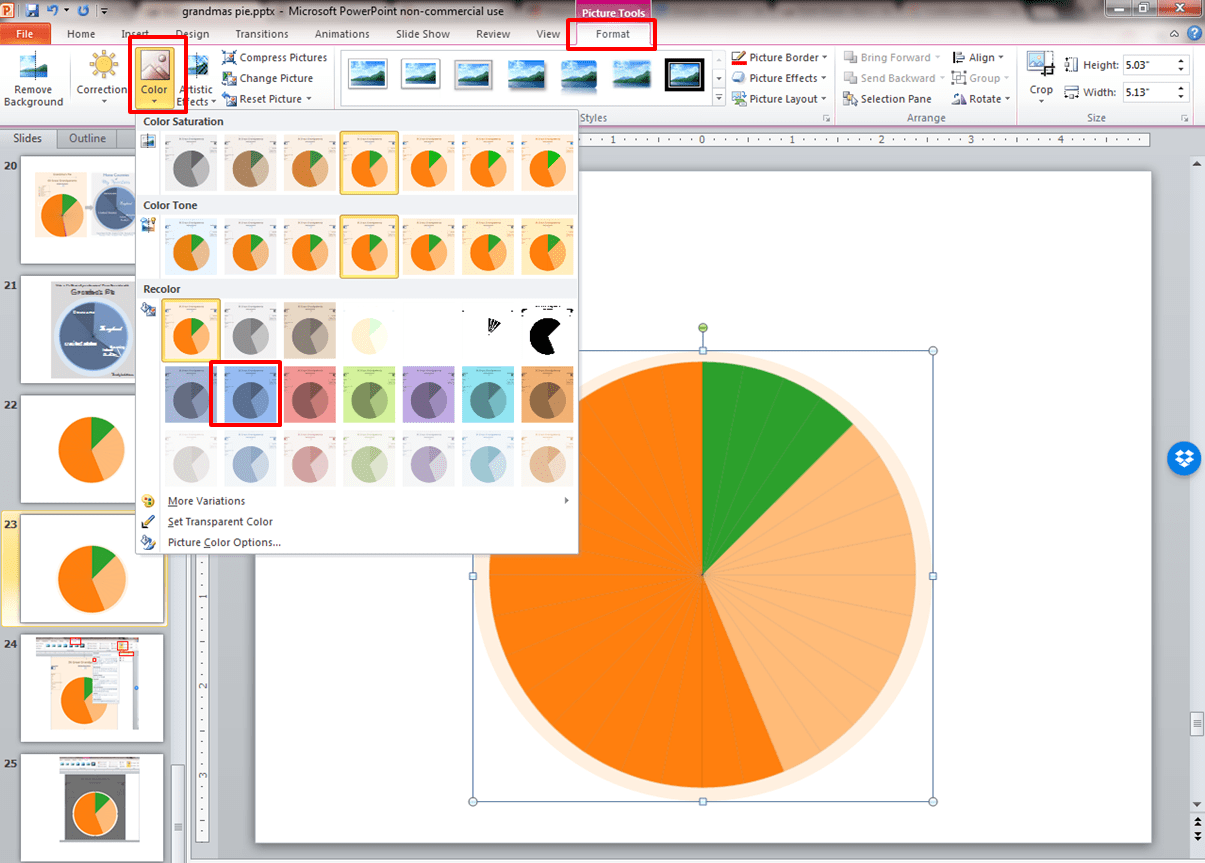Open the Picture Layout dropdown

pos(780,99)
